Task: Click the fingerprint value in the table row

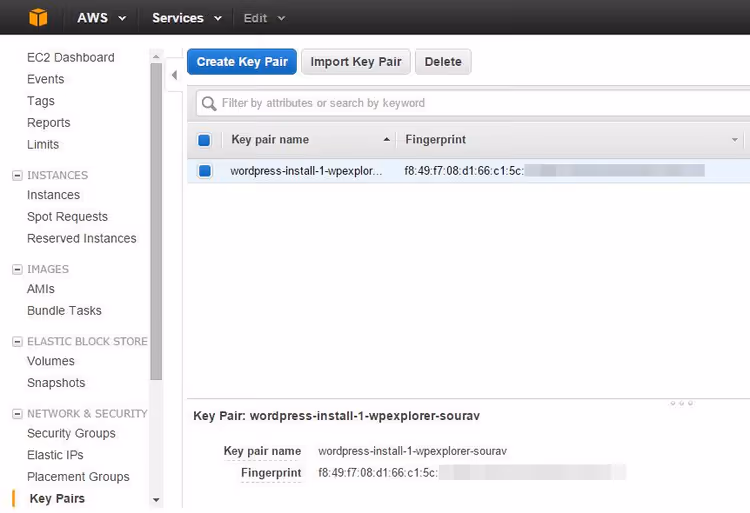Action: tap(554, 171)
